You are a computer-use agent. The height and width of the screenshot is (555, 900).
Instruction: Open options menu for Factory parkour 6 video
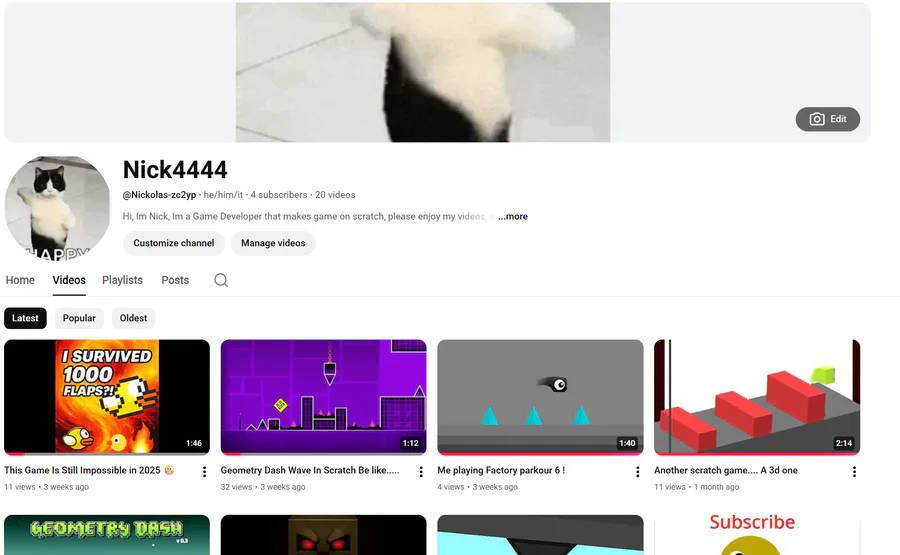tap(638, 472)
